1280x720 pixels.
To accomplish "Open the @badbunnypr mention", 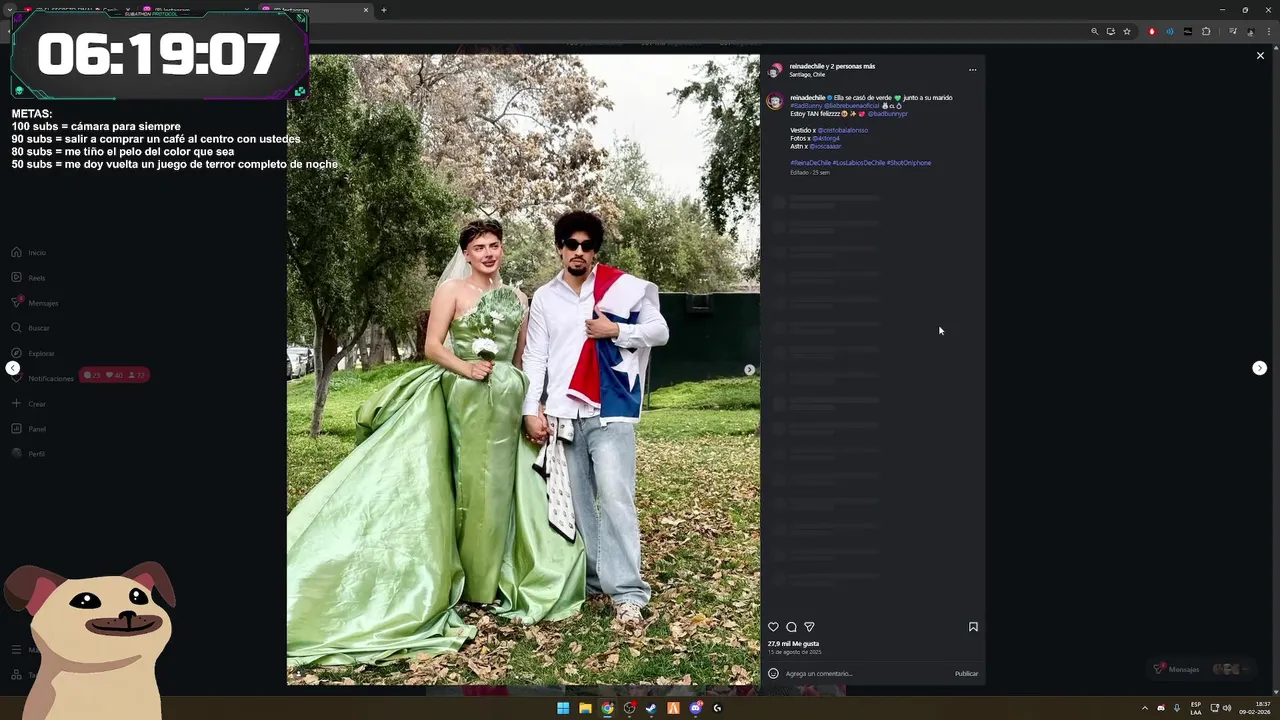I will coord(887,114).
